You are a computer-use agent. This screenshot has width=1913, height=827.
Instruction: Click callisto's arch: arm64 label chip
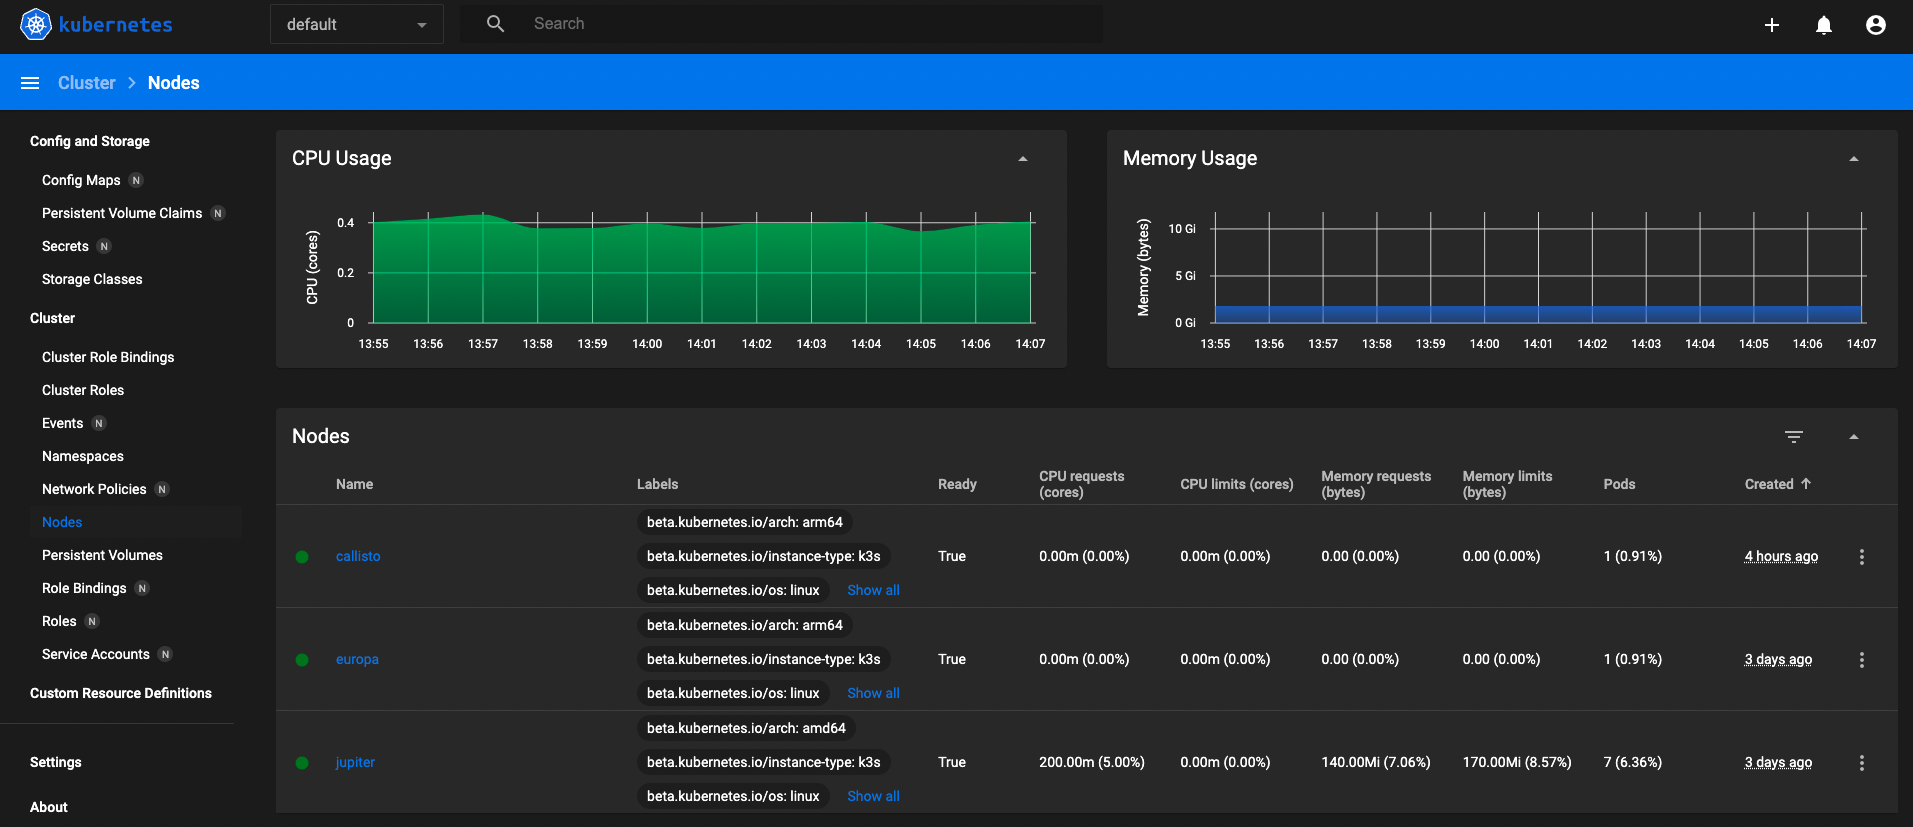coord(745,522)
